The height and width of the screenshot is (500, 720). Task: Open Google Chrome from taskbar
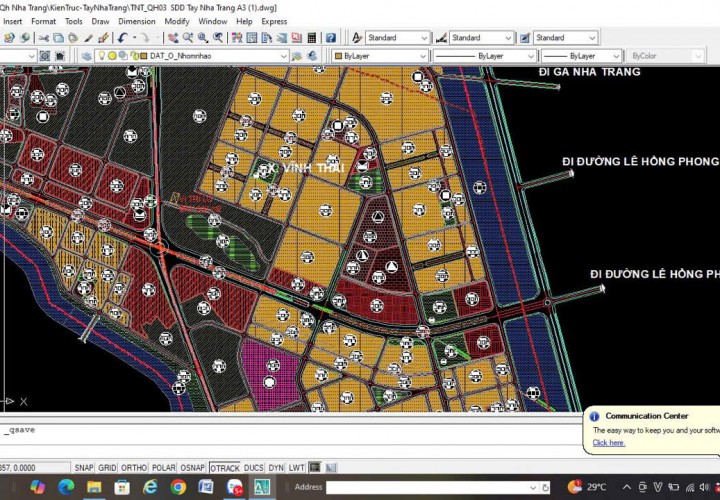(x=178, y=487)
